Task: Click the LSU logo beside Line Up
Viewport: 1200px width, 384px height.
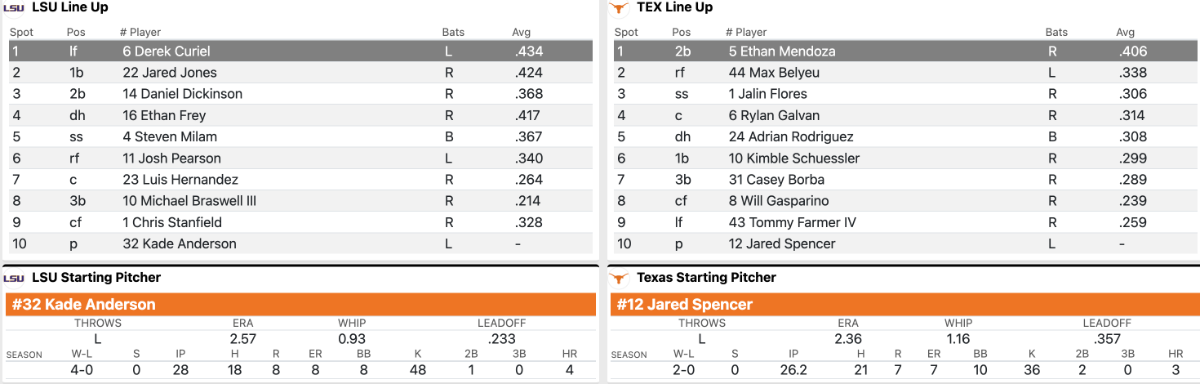Action: click(x=15, y=8)
